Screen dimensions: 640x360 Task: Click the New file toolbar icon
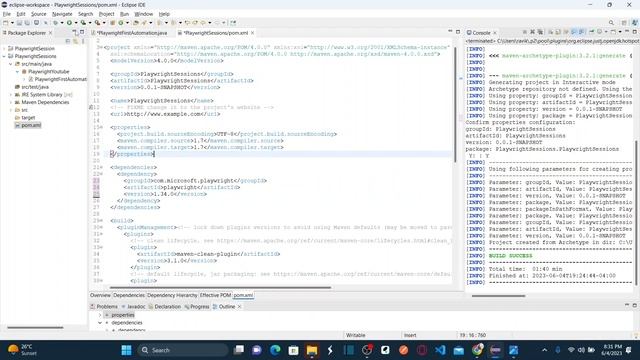[6, 23]
